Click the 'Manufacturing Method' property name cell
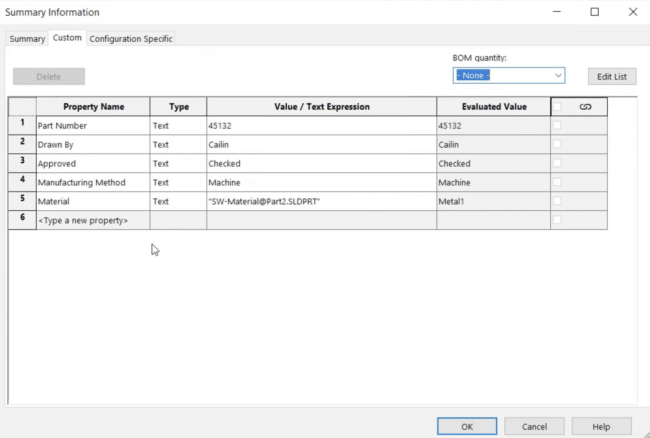This screenshot has height=438, width=650. 93,183
